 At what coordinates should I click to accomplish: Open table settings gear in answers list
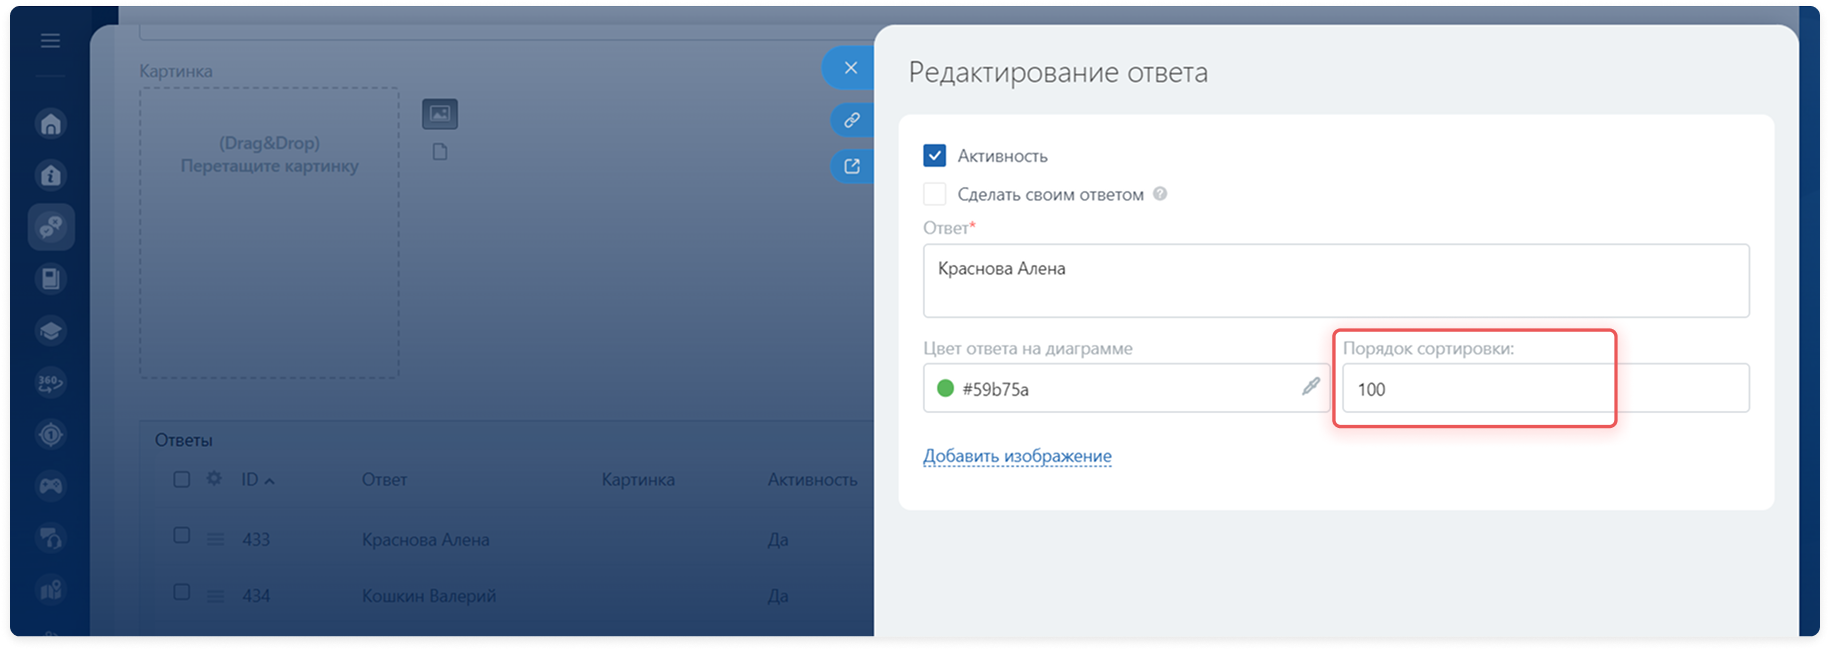[x=214, y=479]
